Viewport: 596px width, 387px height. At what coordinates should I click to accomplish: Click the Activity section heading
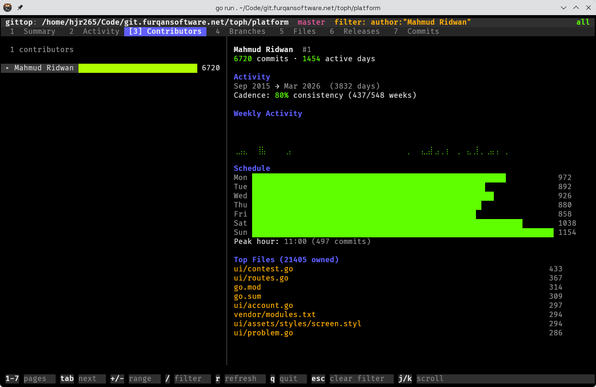coord(252,77)
